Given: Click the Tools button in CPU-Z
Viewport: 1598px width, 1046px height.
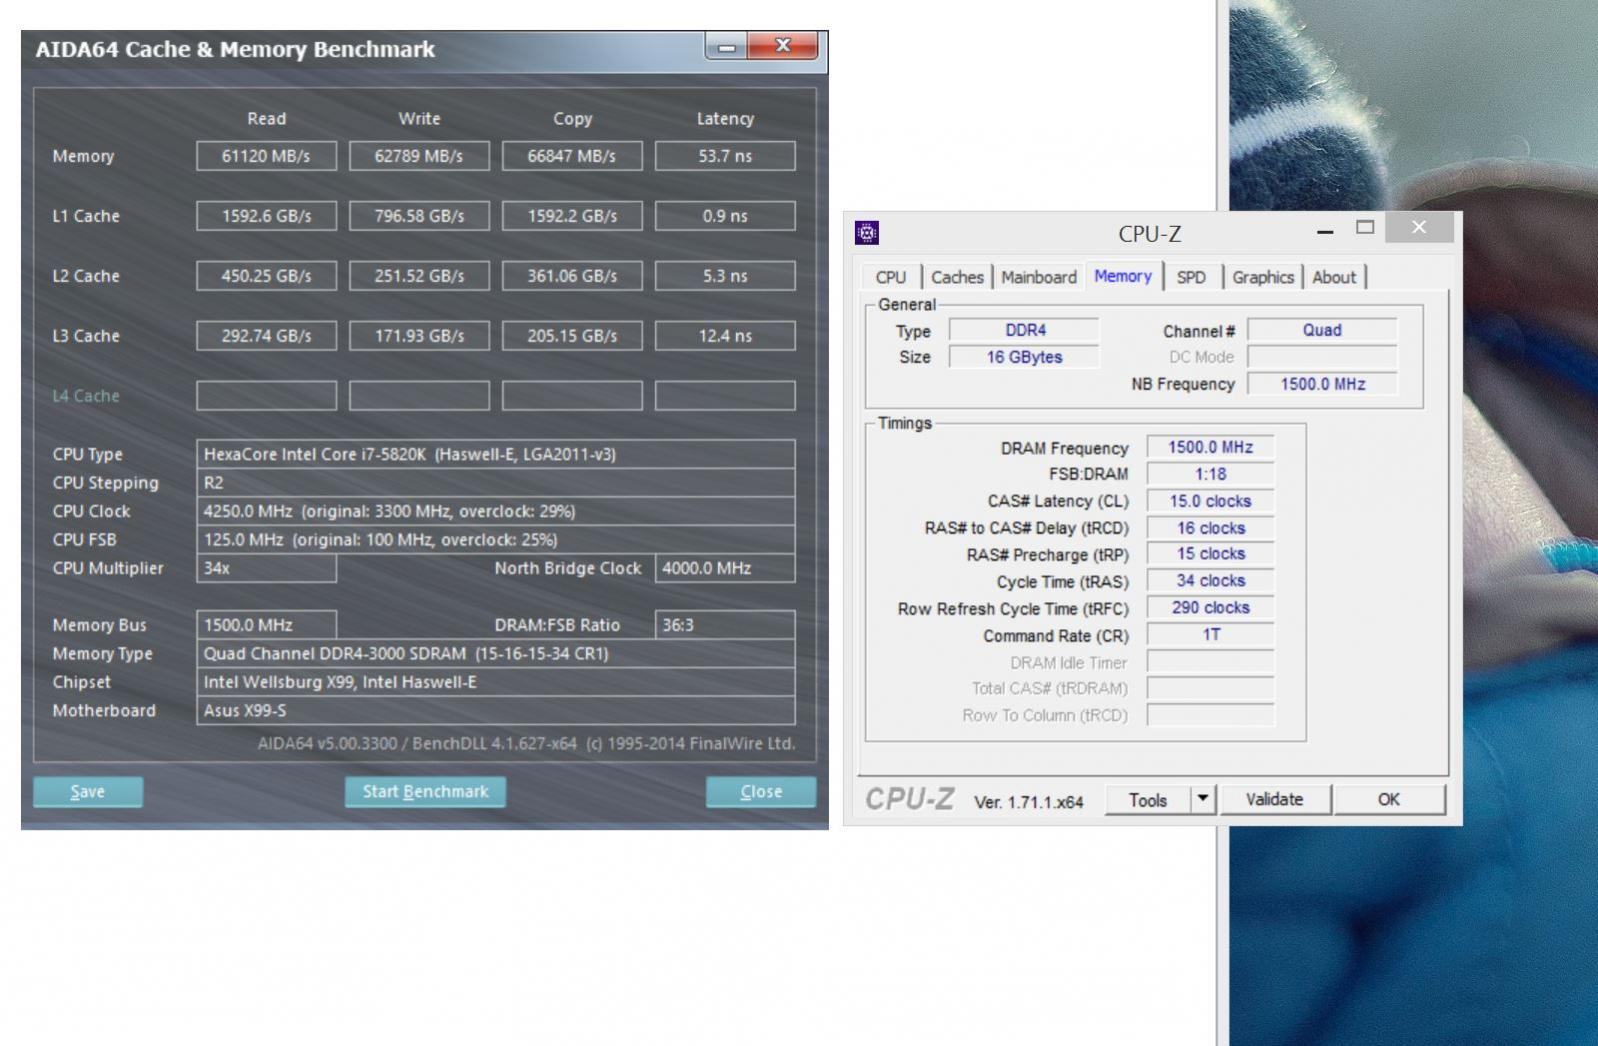Looking at the screenshot, I should click(x=1148, y=799).
